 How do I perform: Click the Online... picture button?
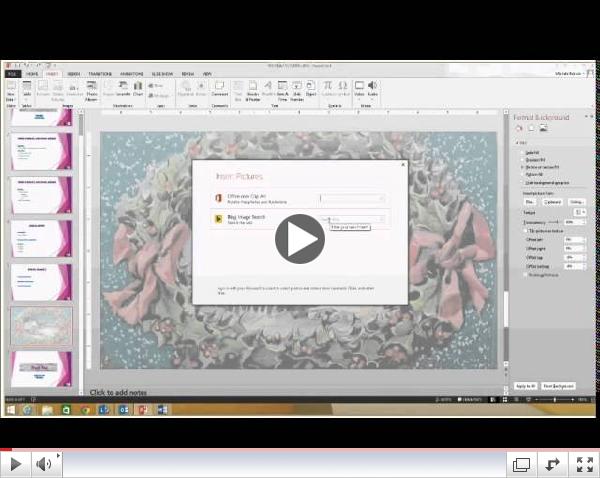coord(576,202)
